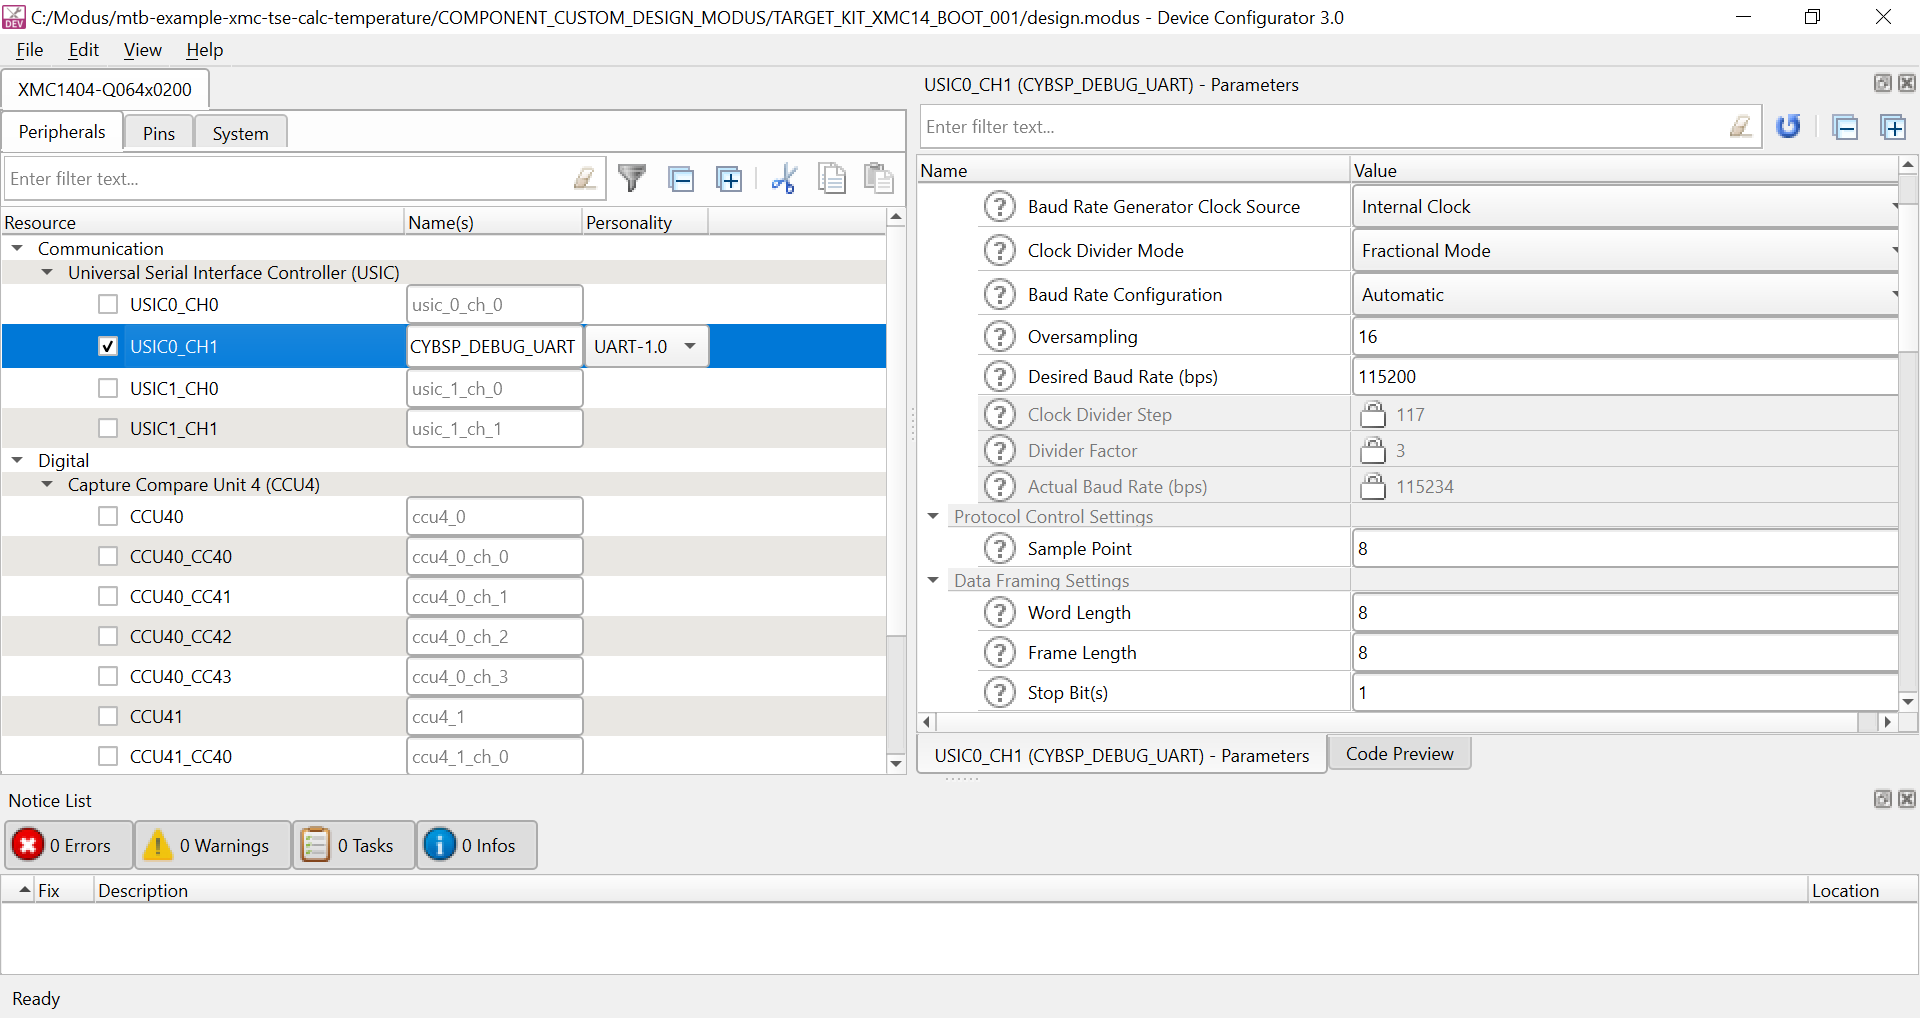Switch to the Pins tab
Viewport: 1920px width, 1018px height.
[x=159, y=133]
